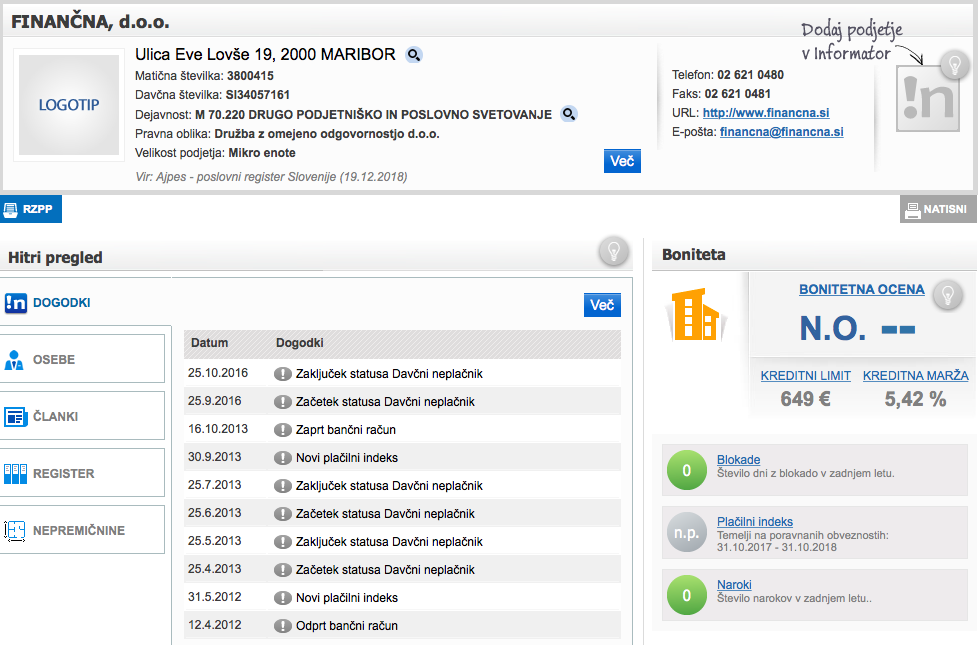Add company to Informator via !n icon
The height and width of the screenshot is (645, 979).
click(928, 99)
